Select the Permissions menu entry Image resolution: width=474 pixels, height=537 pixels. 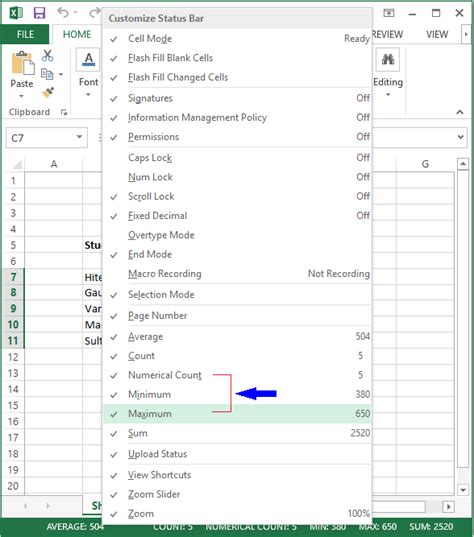click(x=237, y=137)
